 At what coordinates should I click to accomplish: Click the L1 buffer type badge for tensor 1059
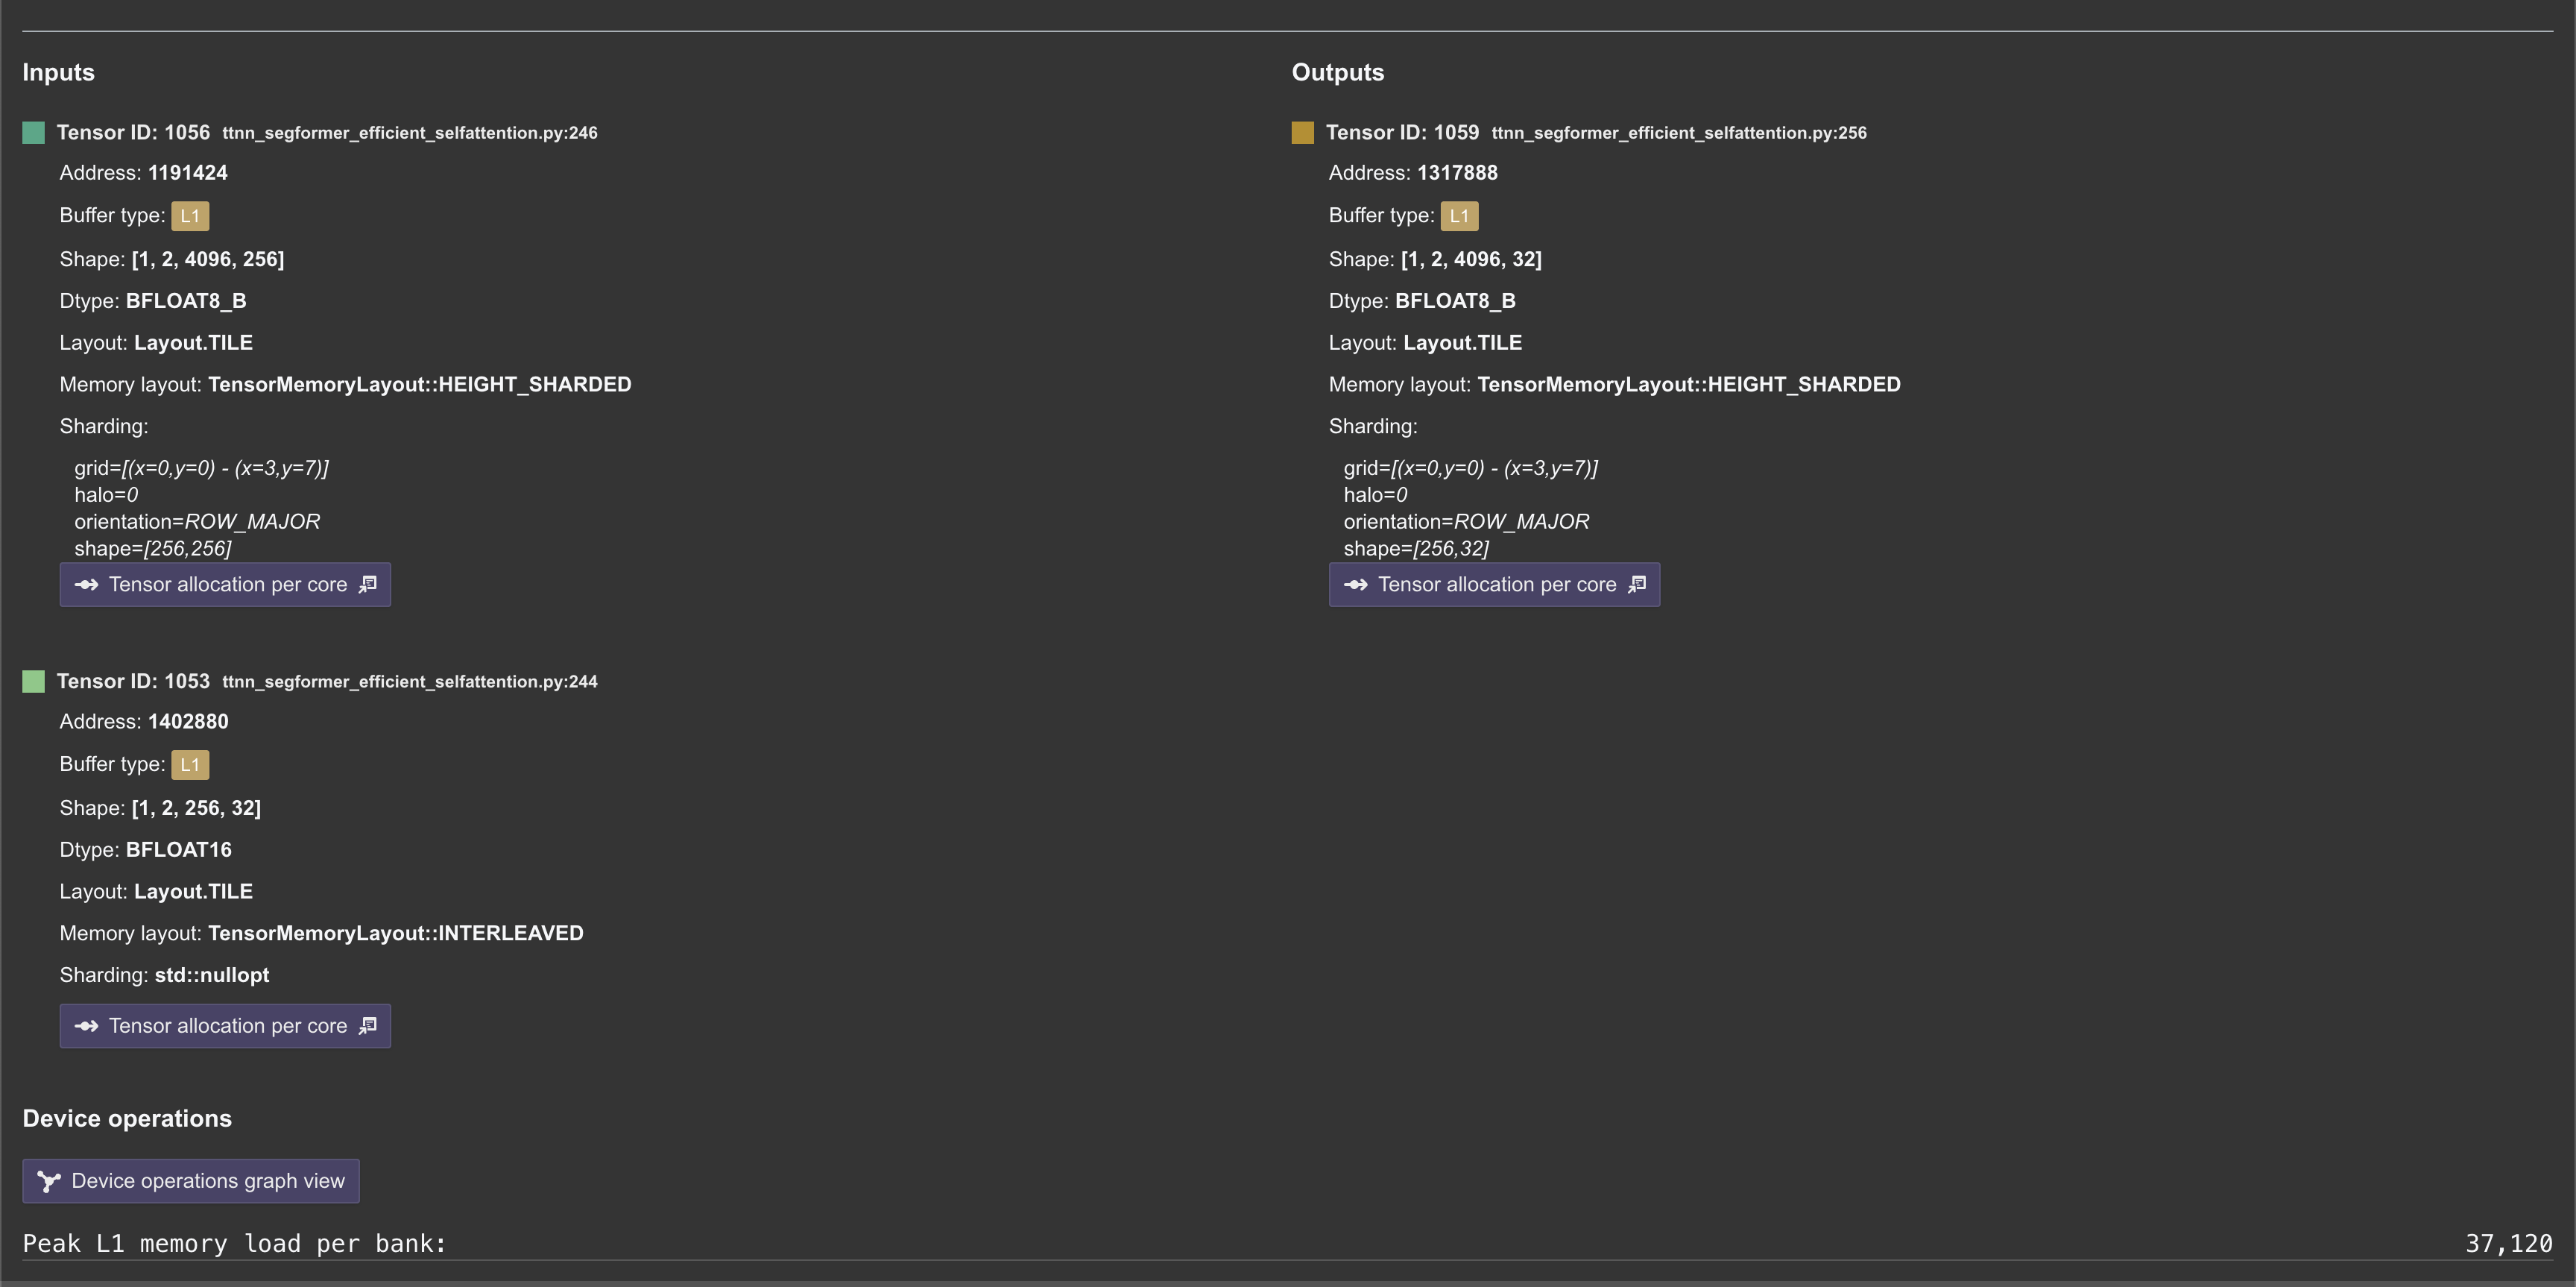click(x=1459, y=215)
